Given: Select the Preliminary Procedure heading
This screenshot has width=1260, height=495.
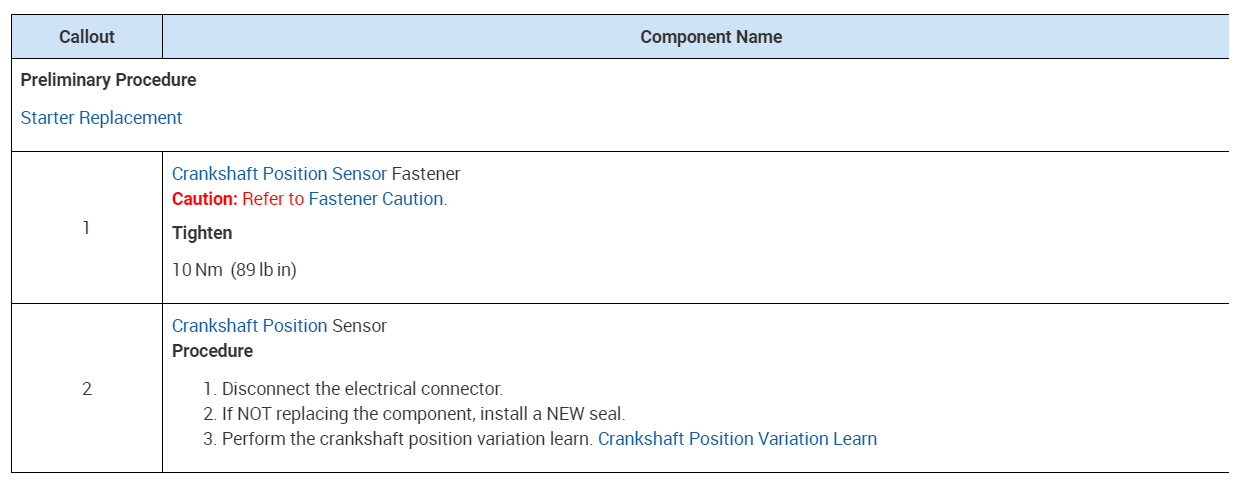Looking at the screenshot, I should tap(108, 80).
